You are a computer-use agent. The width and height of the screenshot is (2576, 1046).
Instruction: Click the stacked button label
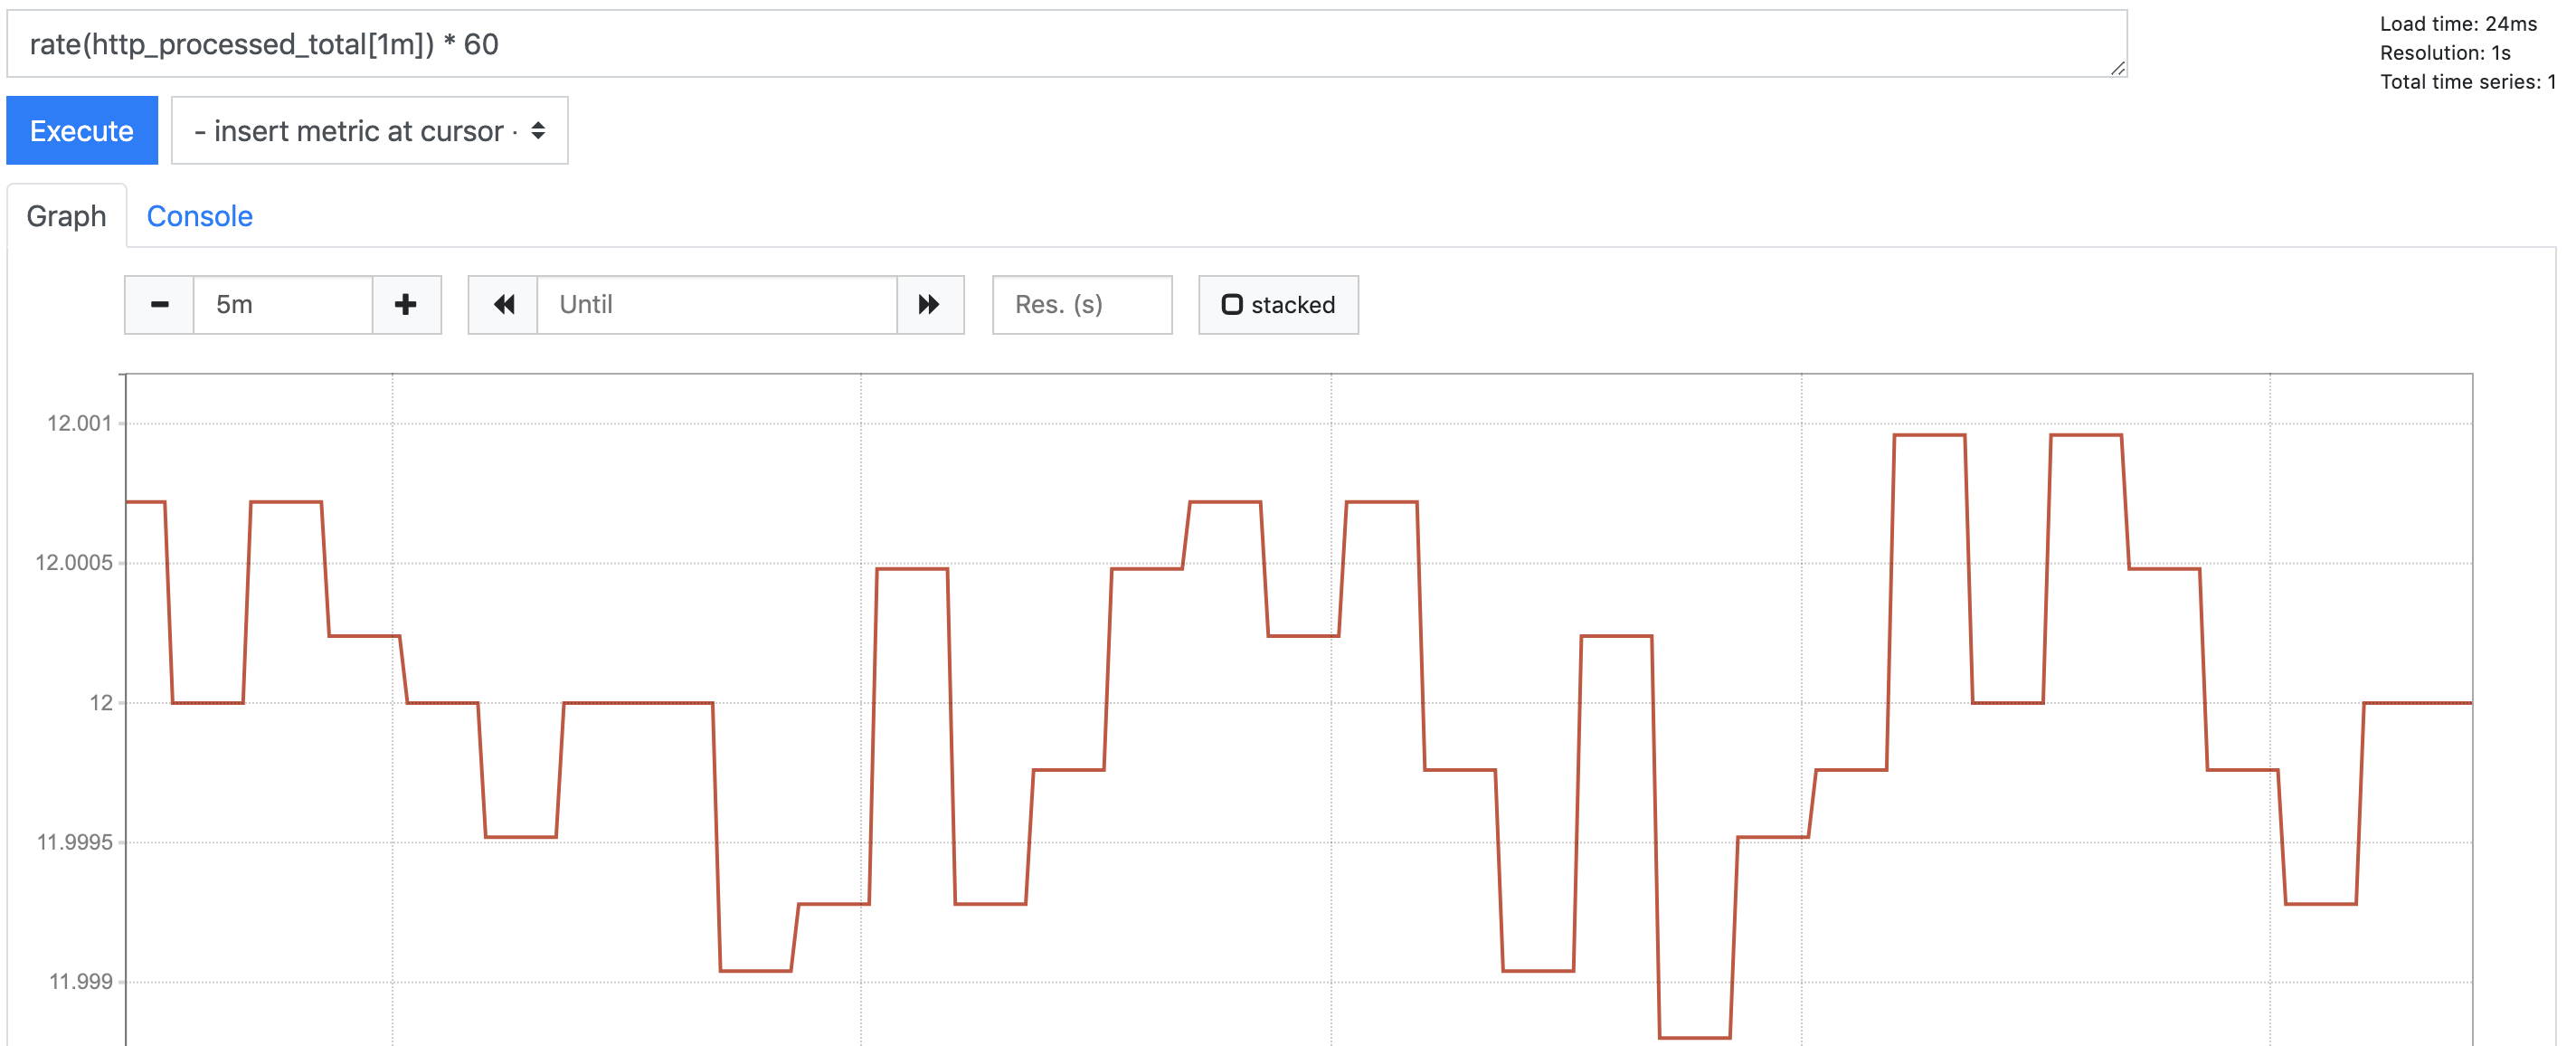[x=1292, y=305]
